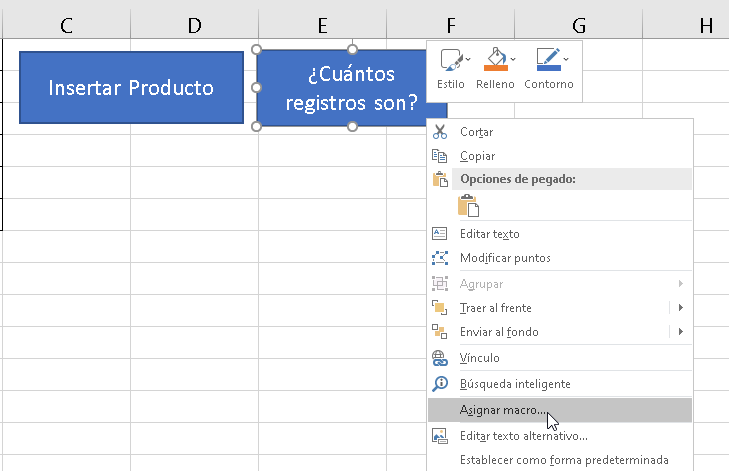729x471 pixels.
Task: Open the Estilo dropdown arrow
Action: click(x=468, y=60)
